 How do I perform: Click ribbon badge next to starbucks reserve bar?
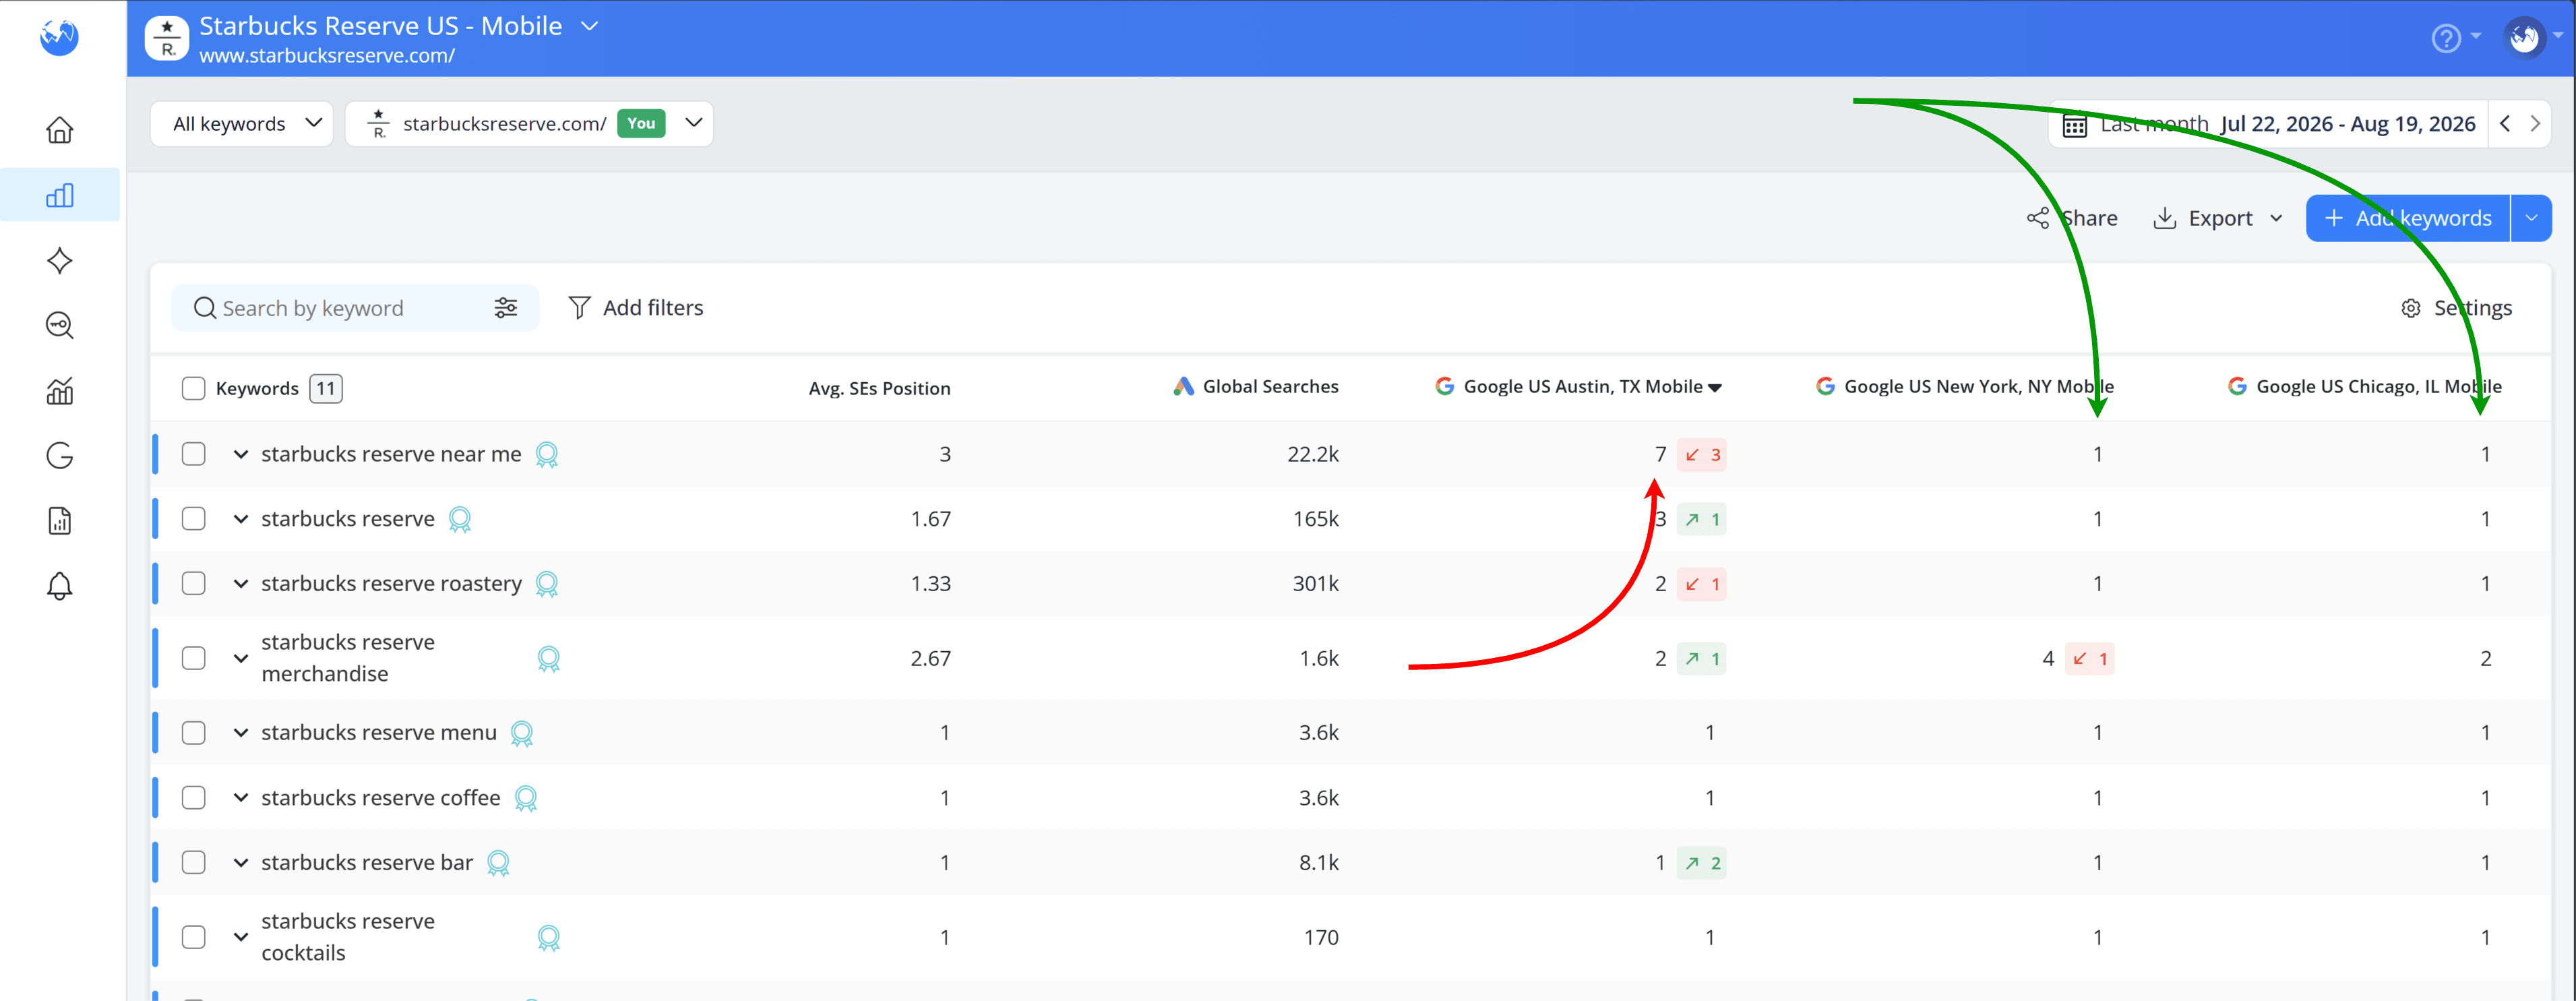(498, 863)
